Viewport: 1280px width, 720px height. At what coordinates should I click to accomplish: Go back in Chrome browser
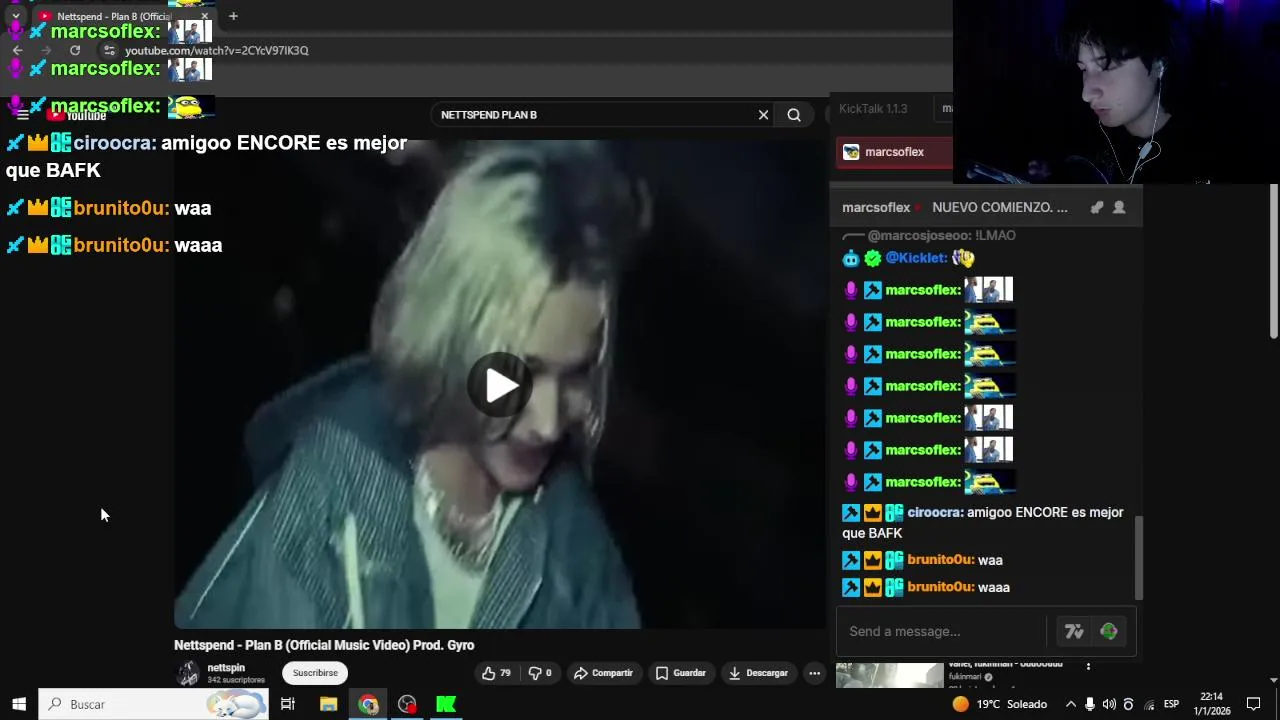17,50
